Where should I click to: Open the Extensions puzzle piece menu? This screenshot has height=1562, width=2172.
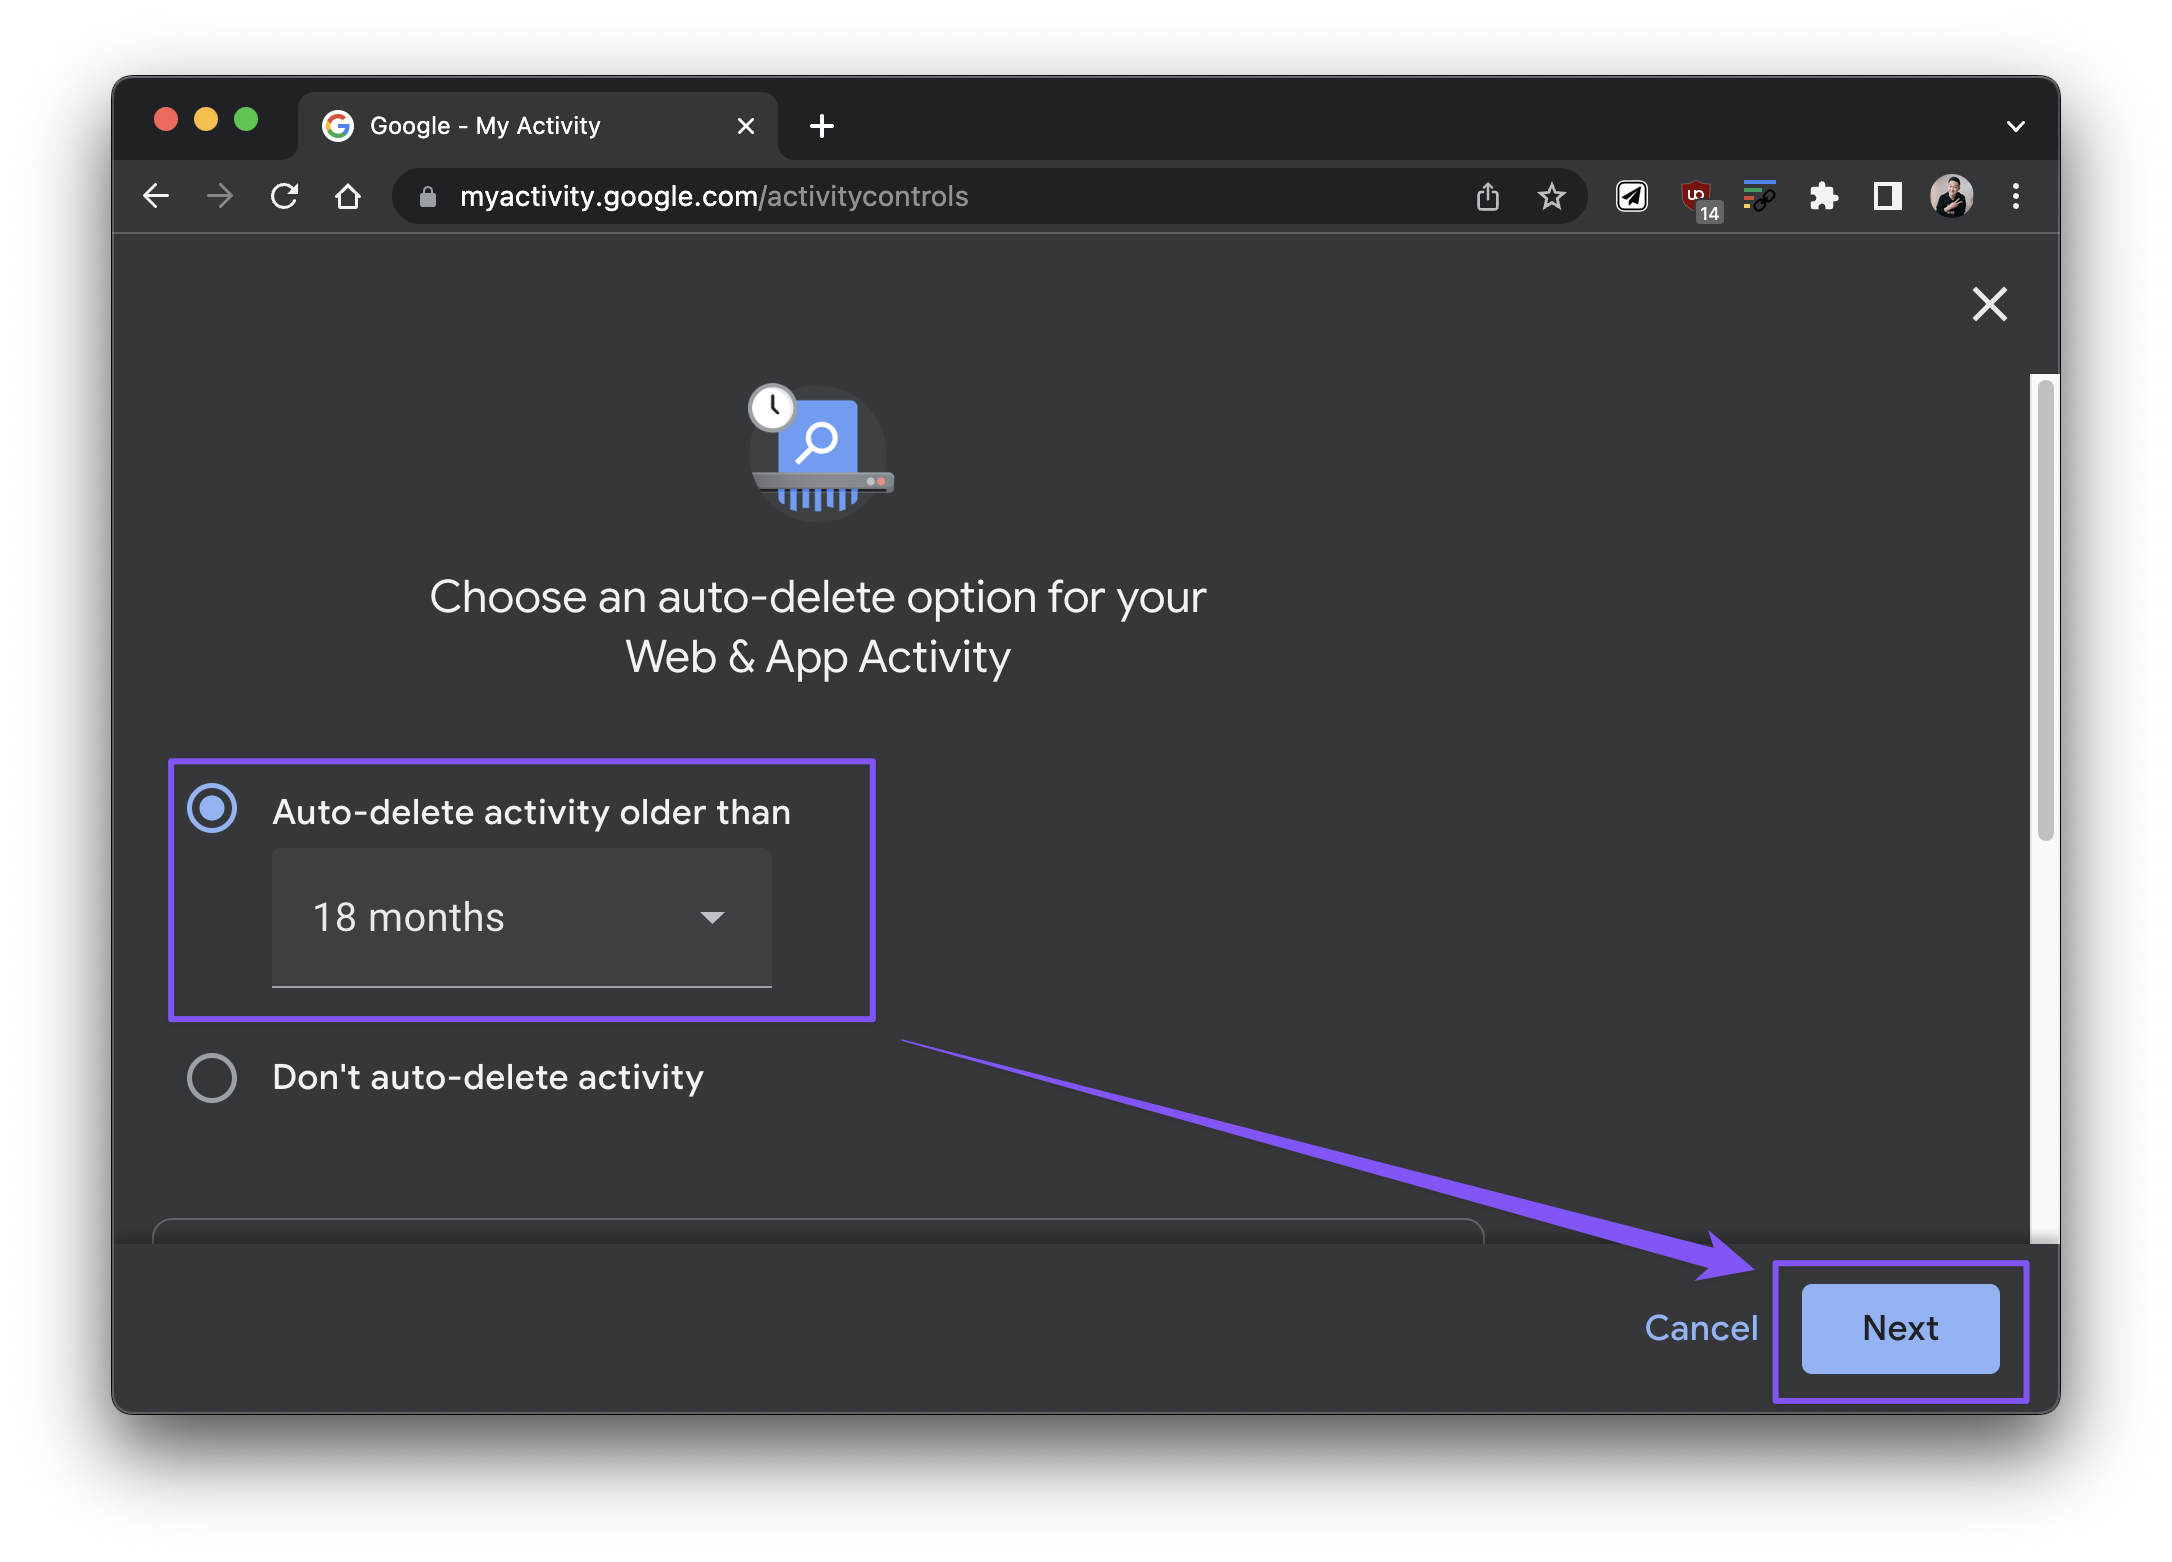coord(1823,196)
